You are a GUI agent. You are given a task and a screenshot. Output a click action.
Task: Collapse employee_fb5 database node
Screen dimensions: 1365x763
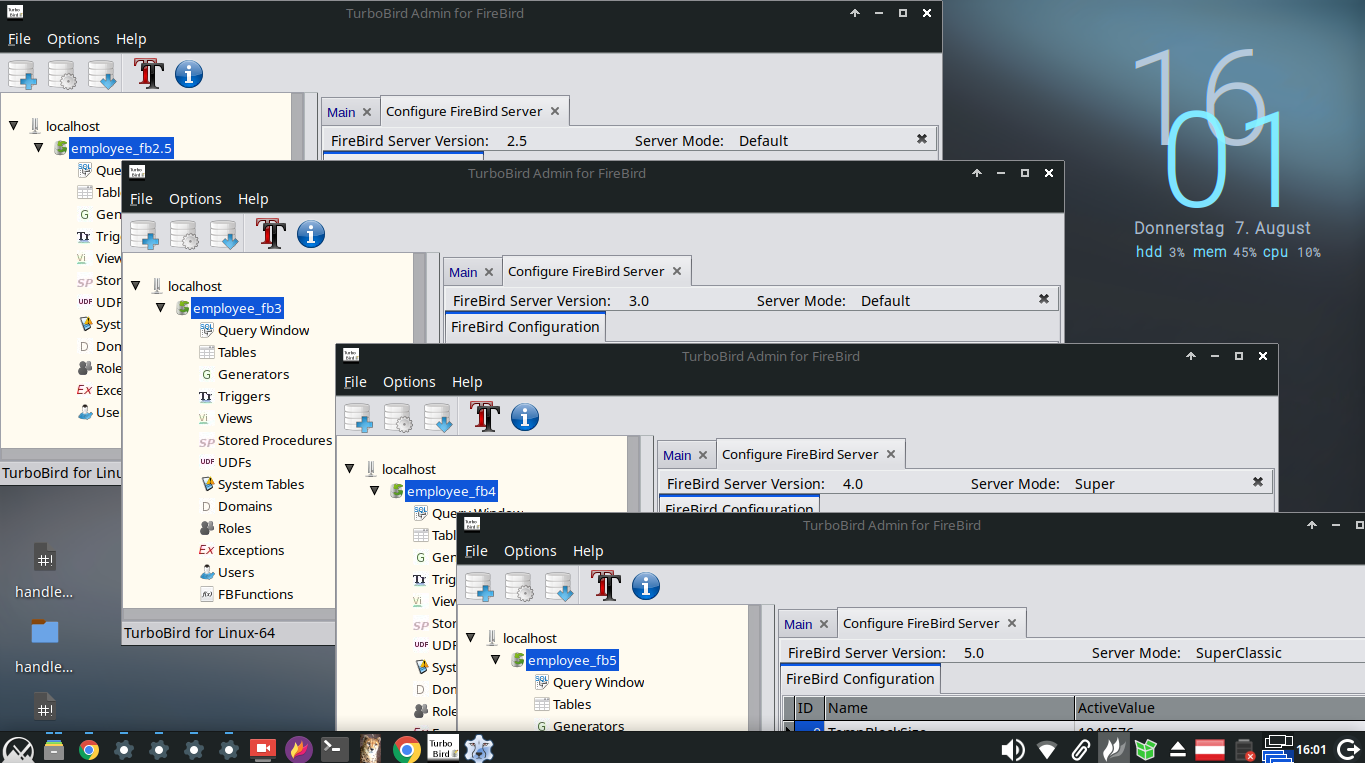tap(495, 660)
